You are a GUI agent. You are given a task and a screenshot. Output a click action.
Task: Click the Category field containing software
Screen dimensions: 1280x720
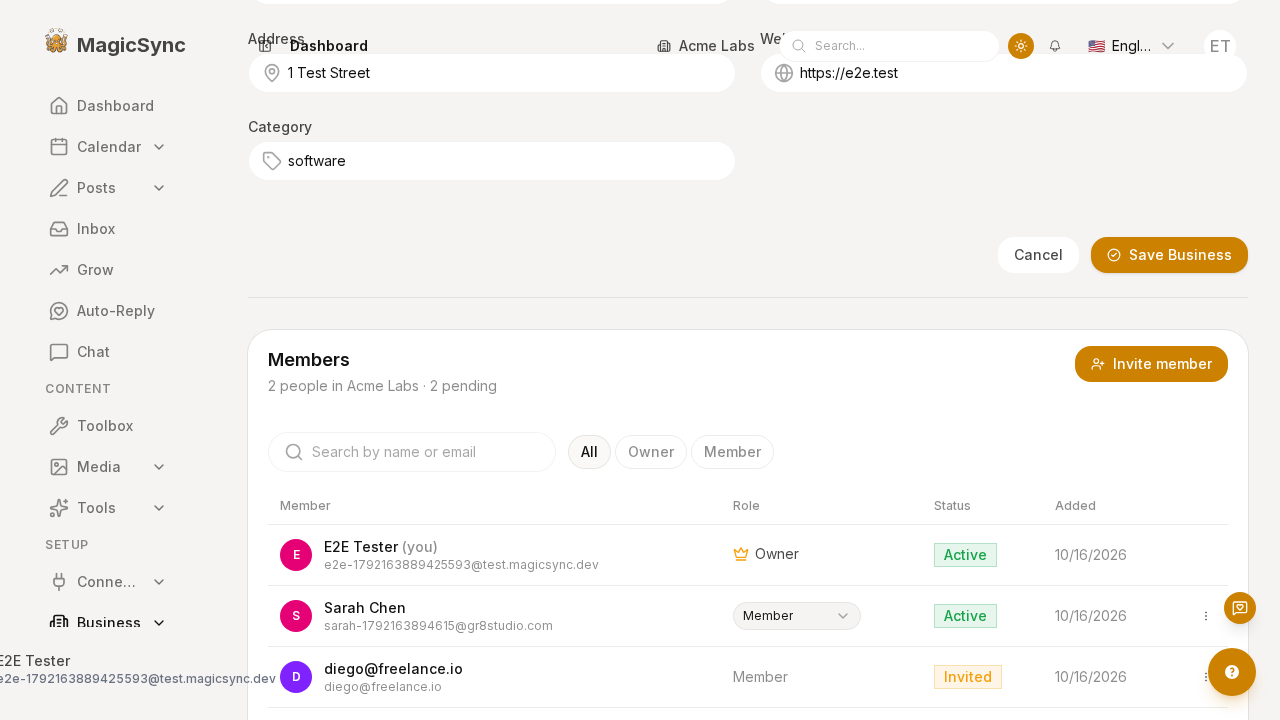(x=492, y=161)
